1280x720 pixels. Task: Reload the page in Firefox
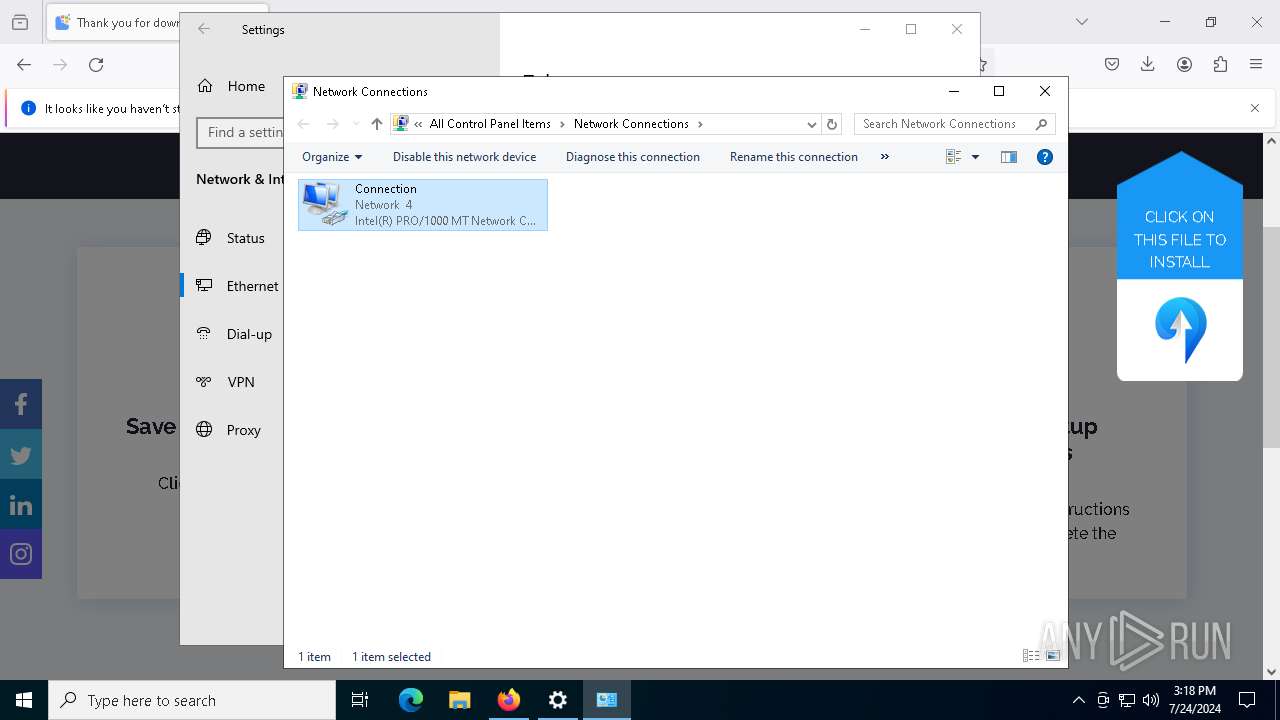(x=96, y=65)
